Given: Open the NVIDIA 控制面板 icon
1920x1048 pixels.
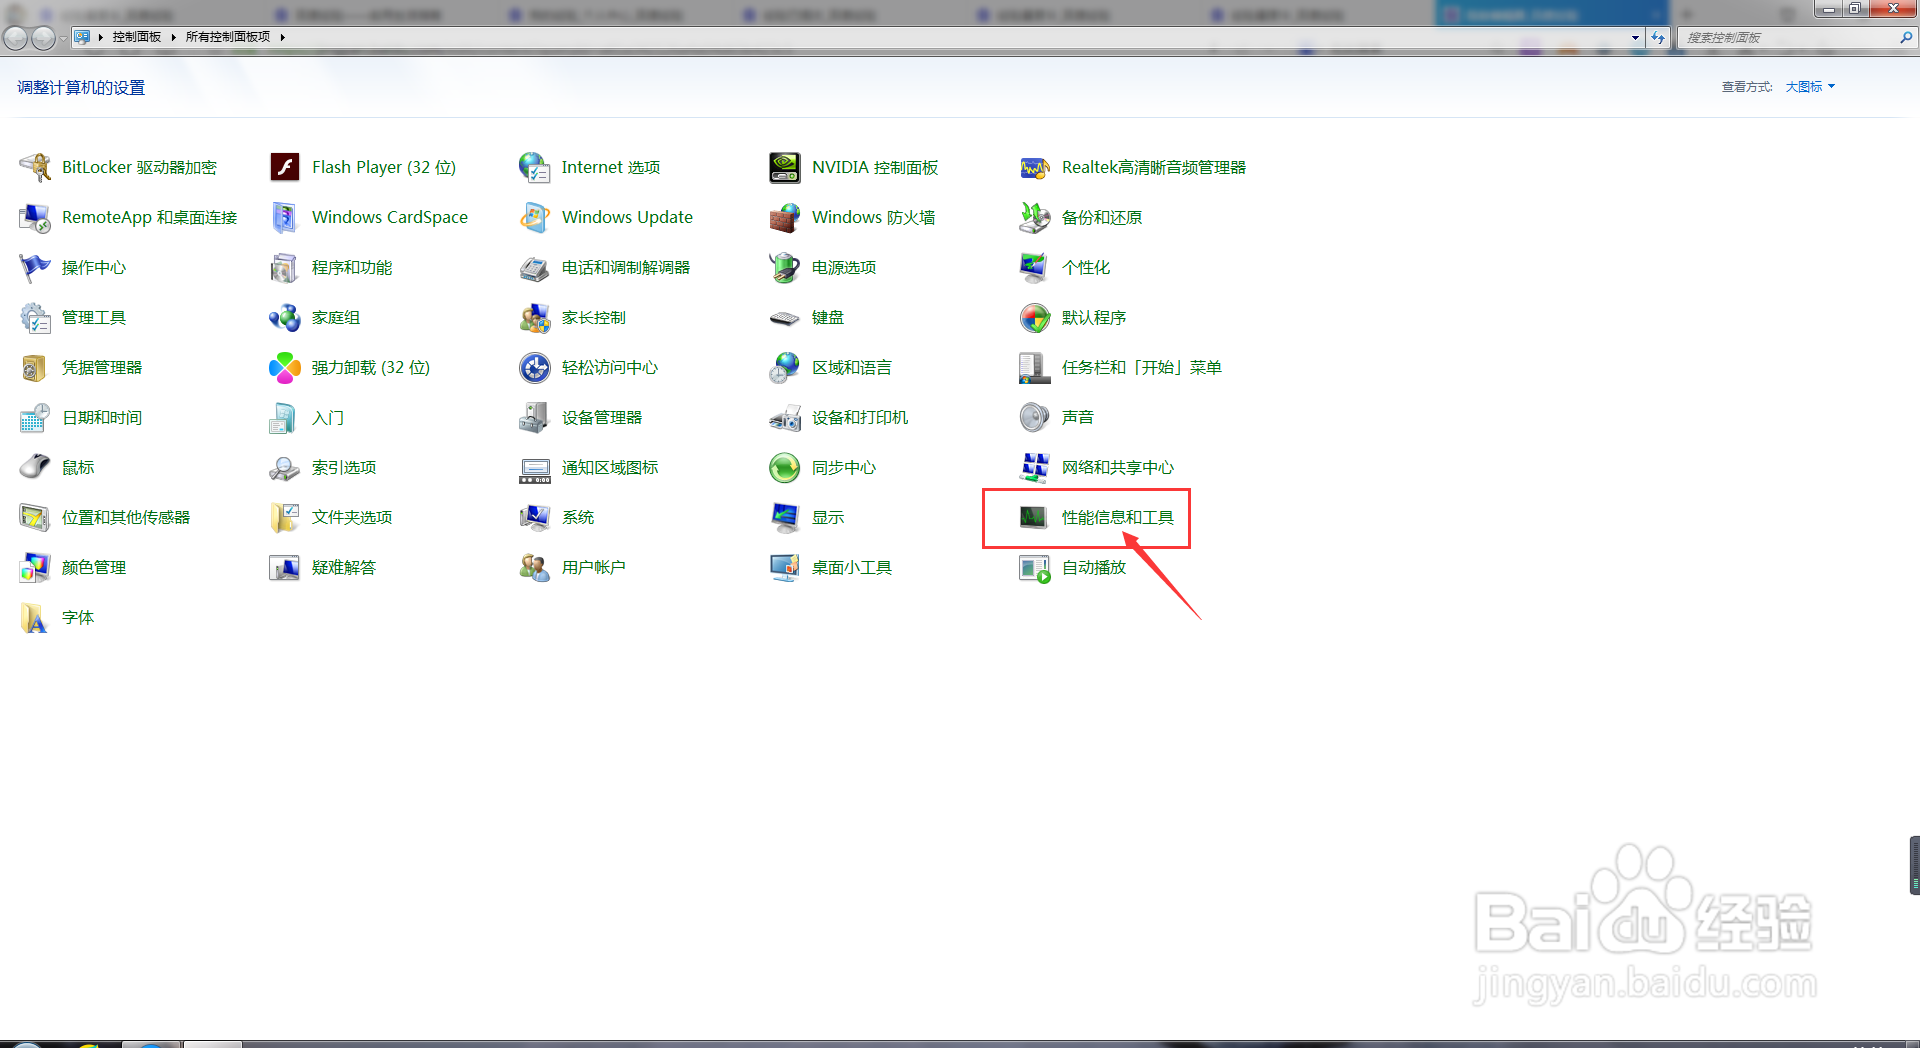Looking at the screenshot, I should coord(785,167).
